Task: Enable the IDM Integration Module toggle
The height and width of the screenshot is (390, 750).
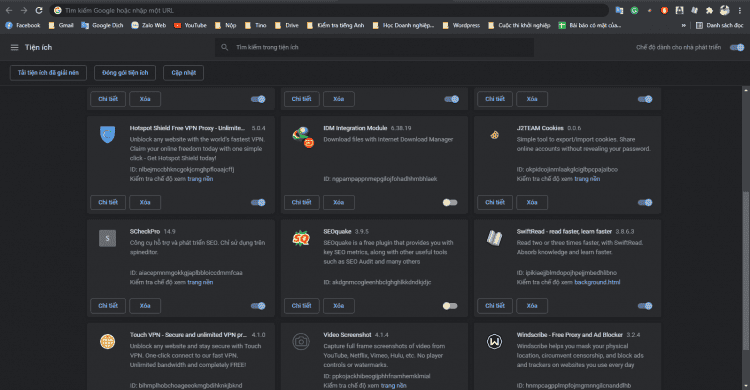Action: (x=450, y=202)
